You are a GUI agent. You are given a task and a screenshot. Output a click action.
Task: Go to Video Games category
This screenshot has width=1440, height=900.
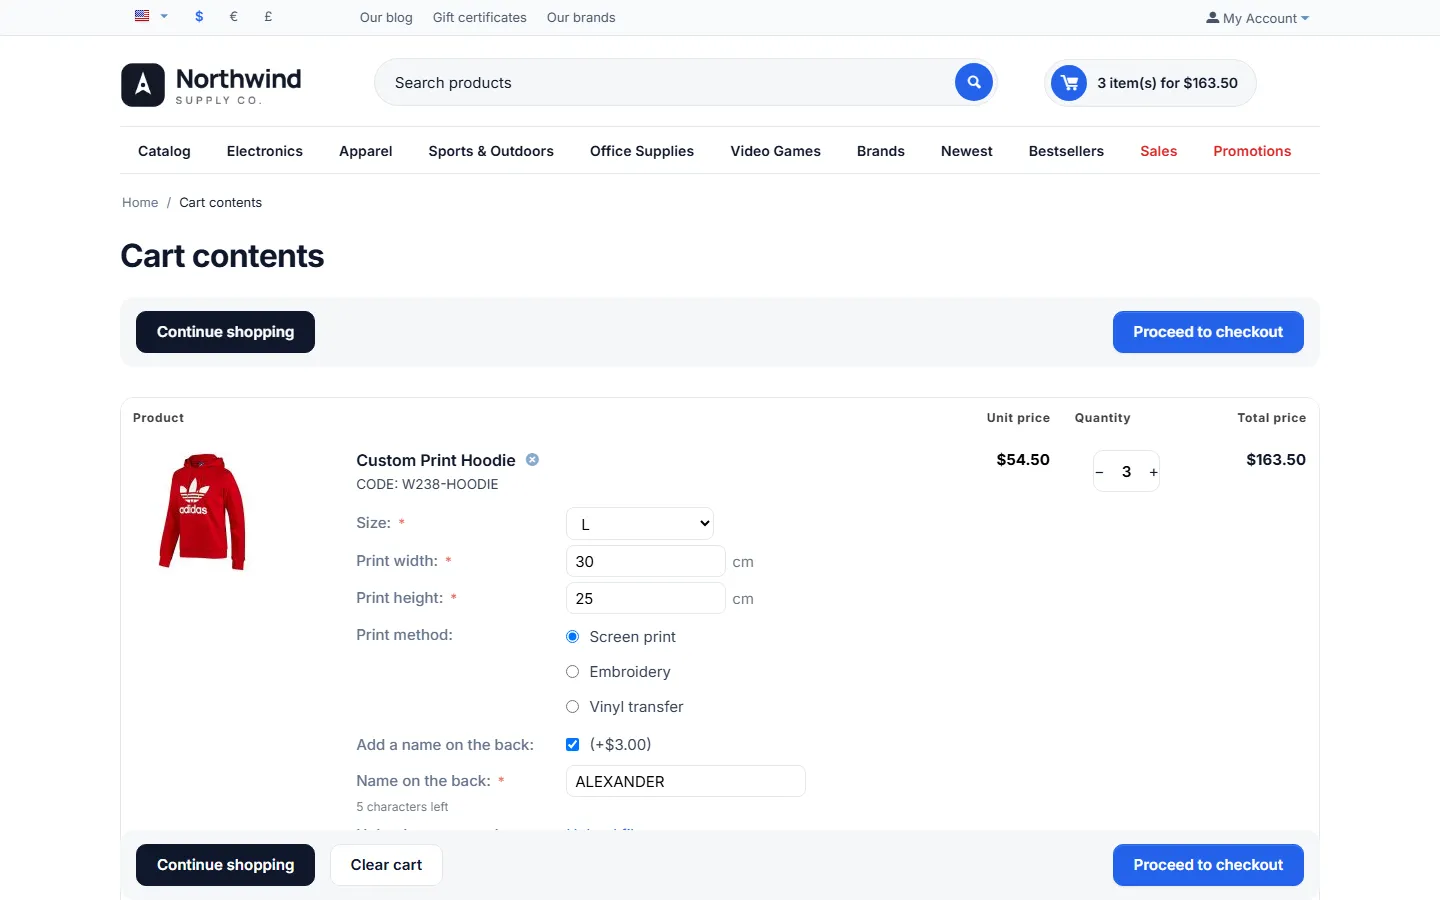(776, 151)
